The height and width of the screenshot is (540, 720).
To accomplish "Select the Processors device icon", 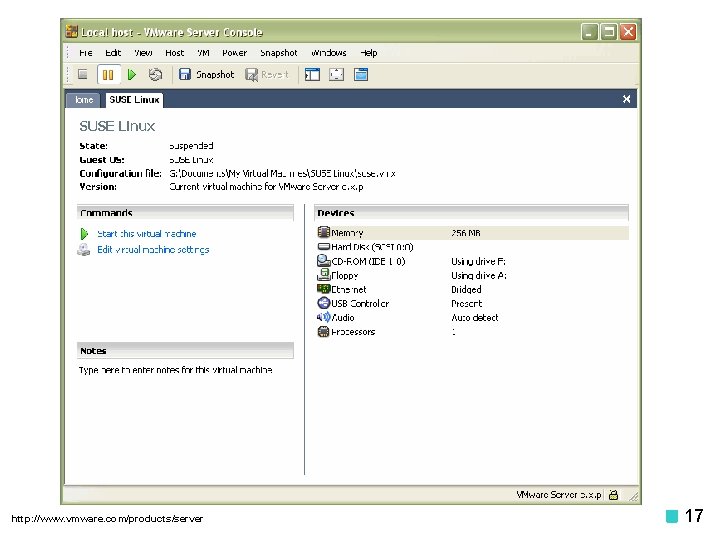I will click(324, 332).
